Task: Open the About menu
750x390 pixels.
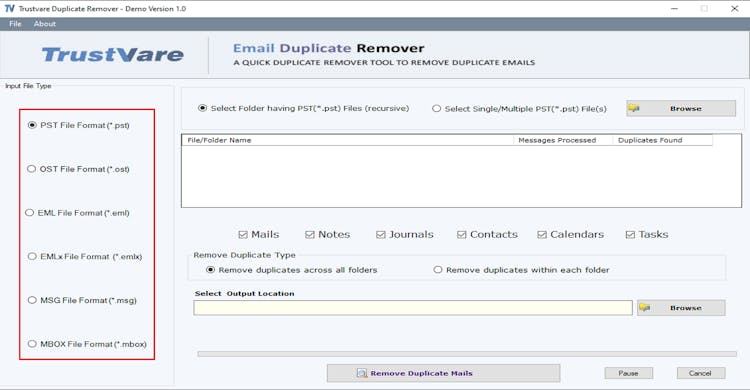Action: pos(44,23)
